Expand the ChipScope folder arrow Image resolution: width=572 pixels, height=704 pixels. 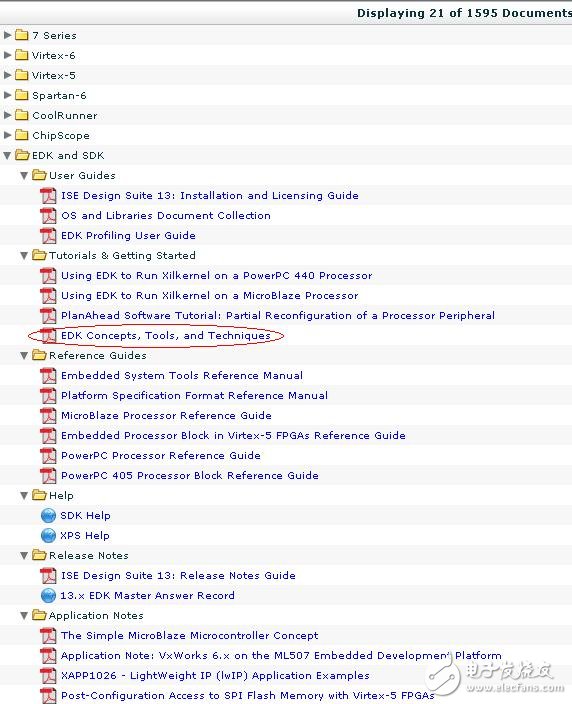click(x=7, y=135)
